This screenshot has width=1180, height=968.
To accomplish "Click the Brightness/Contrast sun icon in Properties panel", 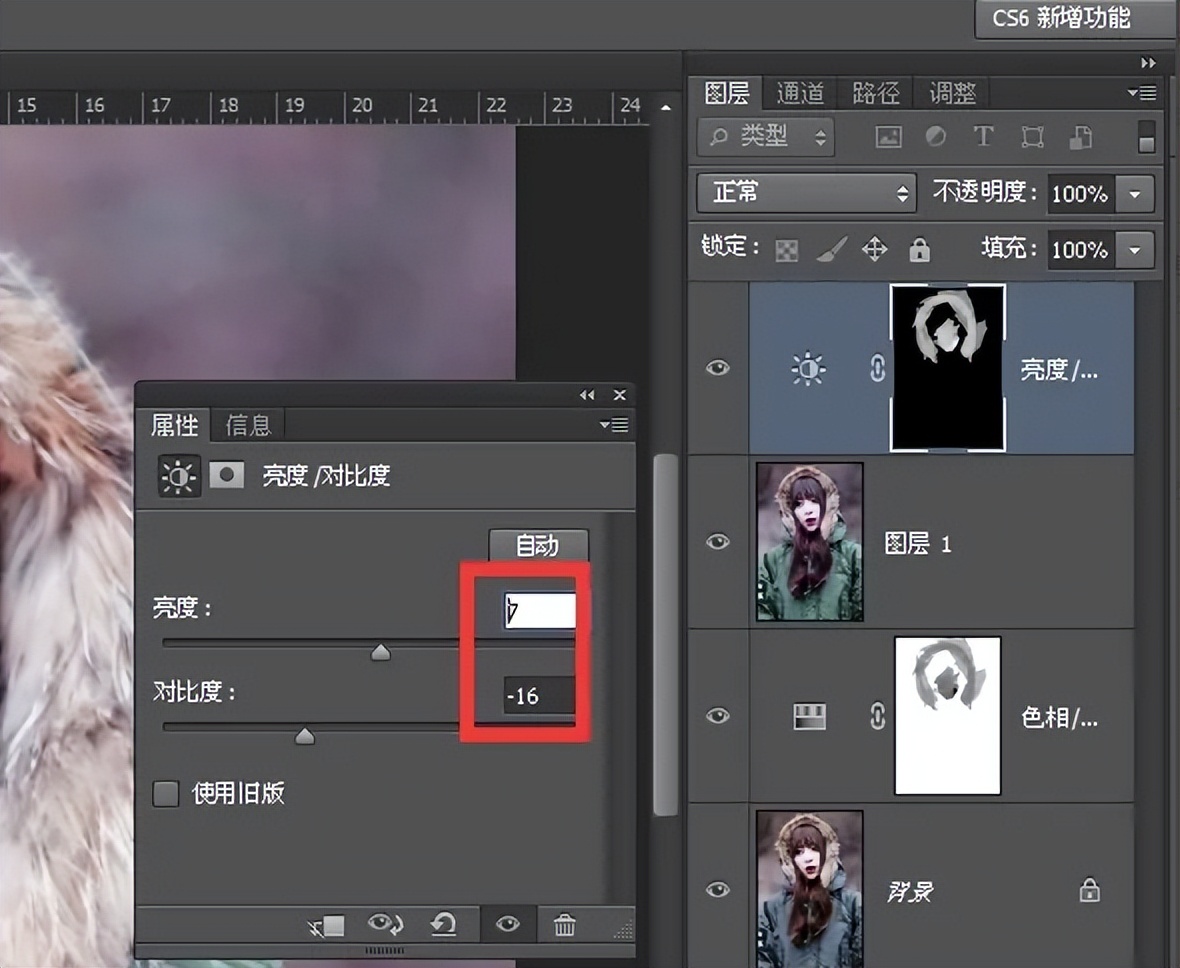I will point(178,476).
